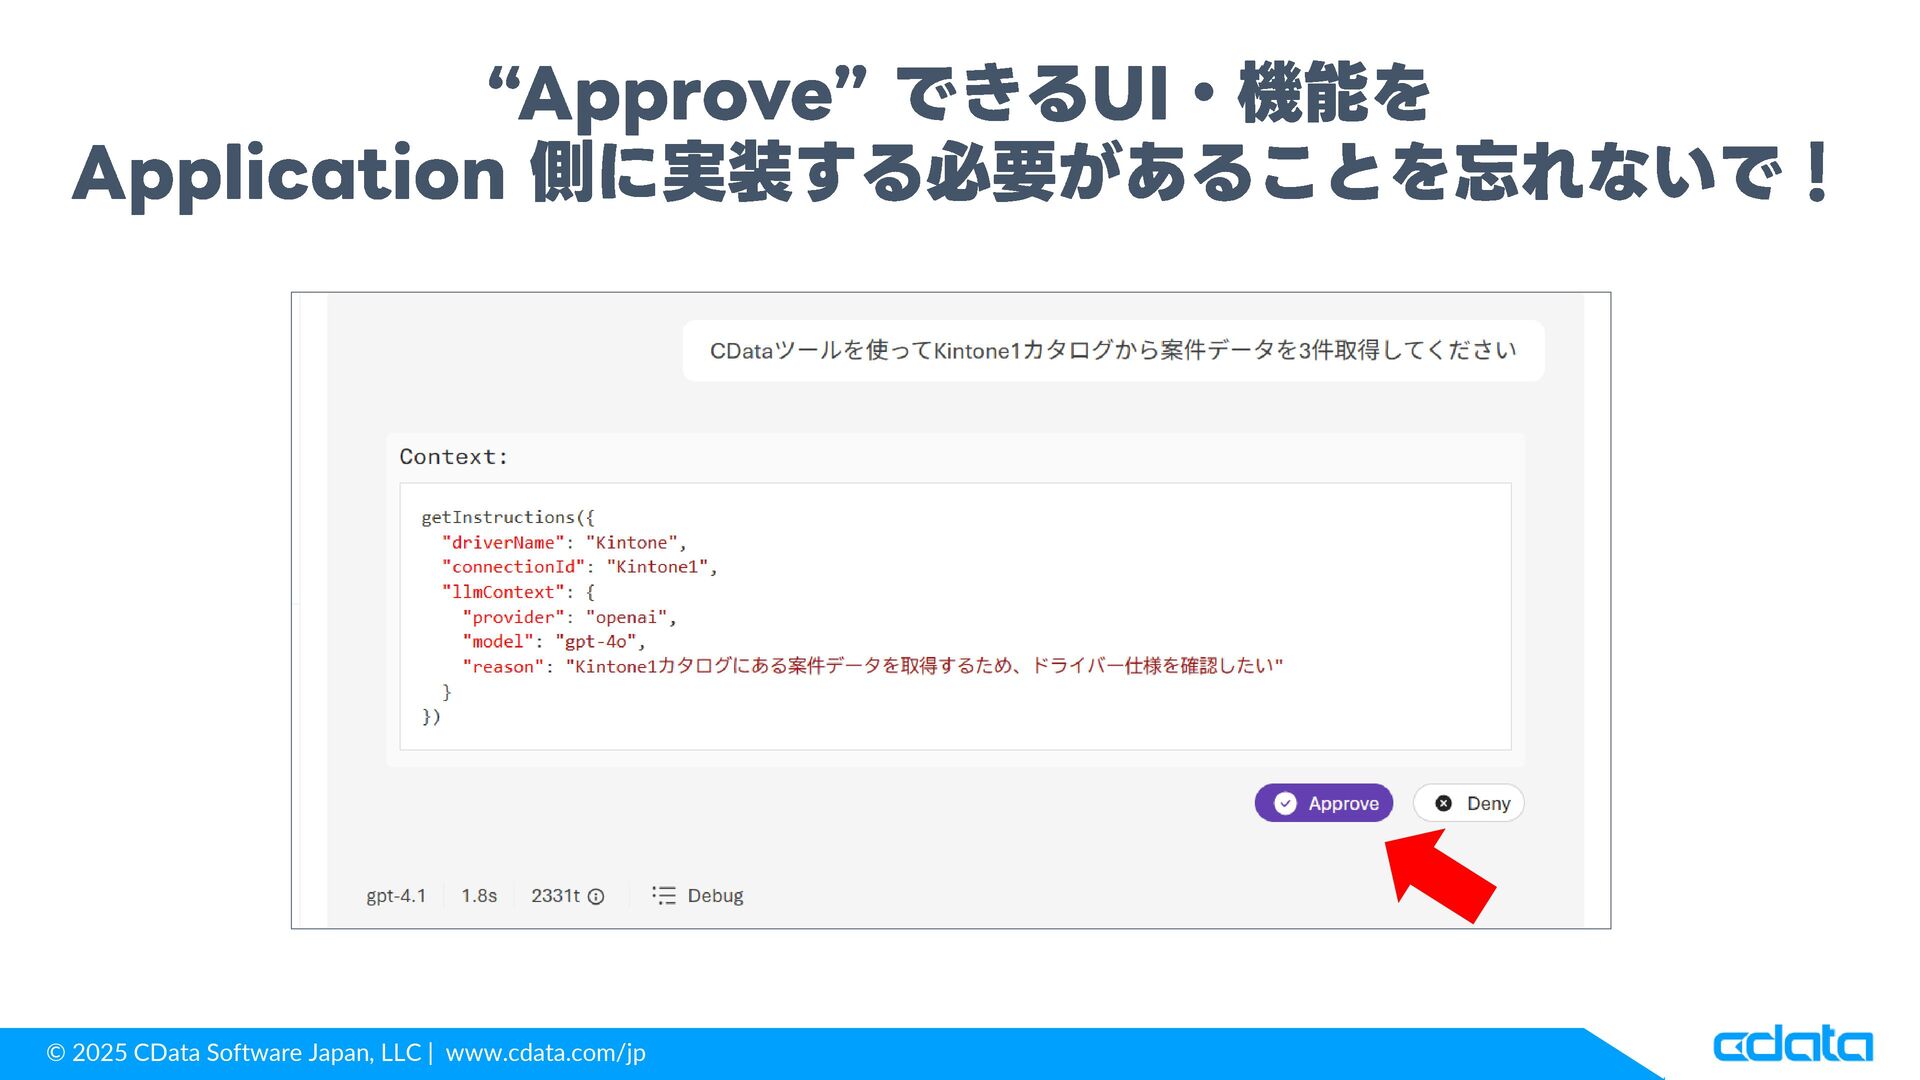Click the checkmark icon inside Approve
Image resolution: width=1920 pixels, height=1080 pixels.
tap(1286, 804)
